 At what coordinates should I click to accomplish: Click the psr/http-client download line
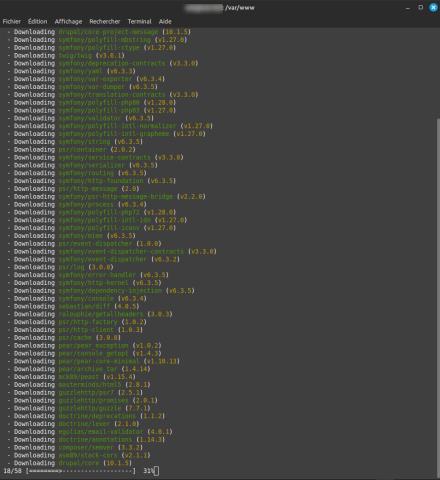(x=75, y=330)
